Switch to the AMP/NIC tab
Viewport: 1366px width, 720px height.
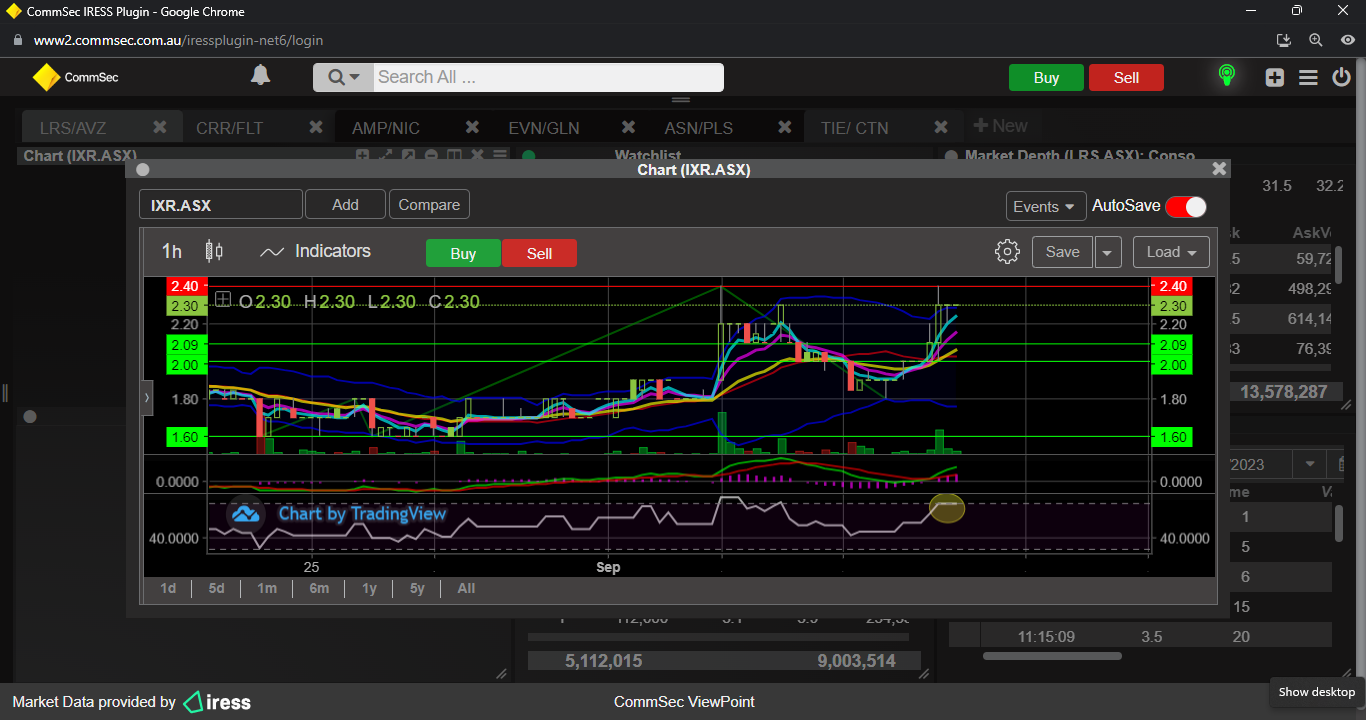[386, 128]
